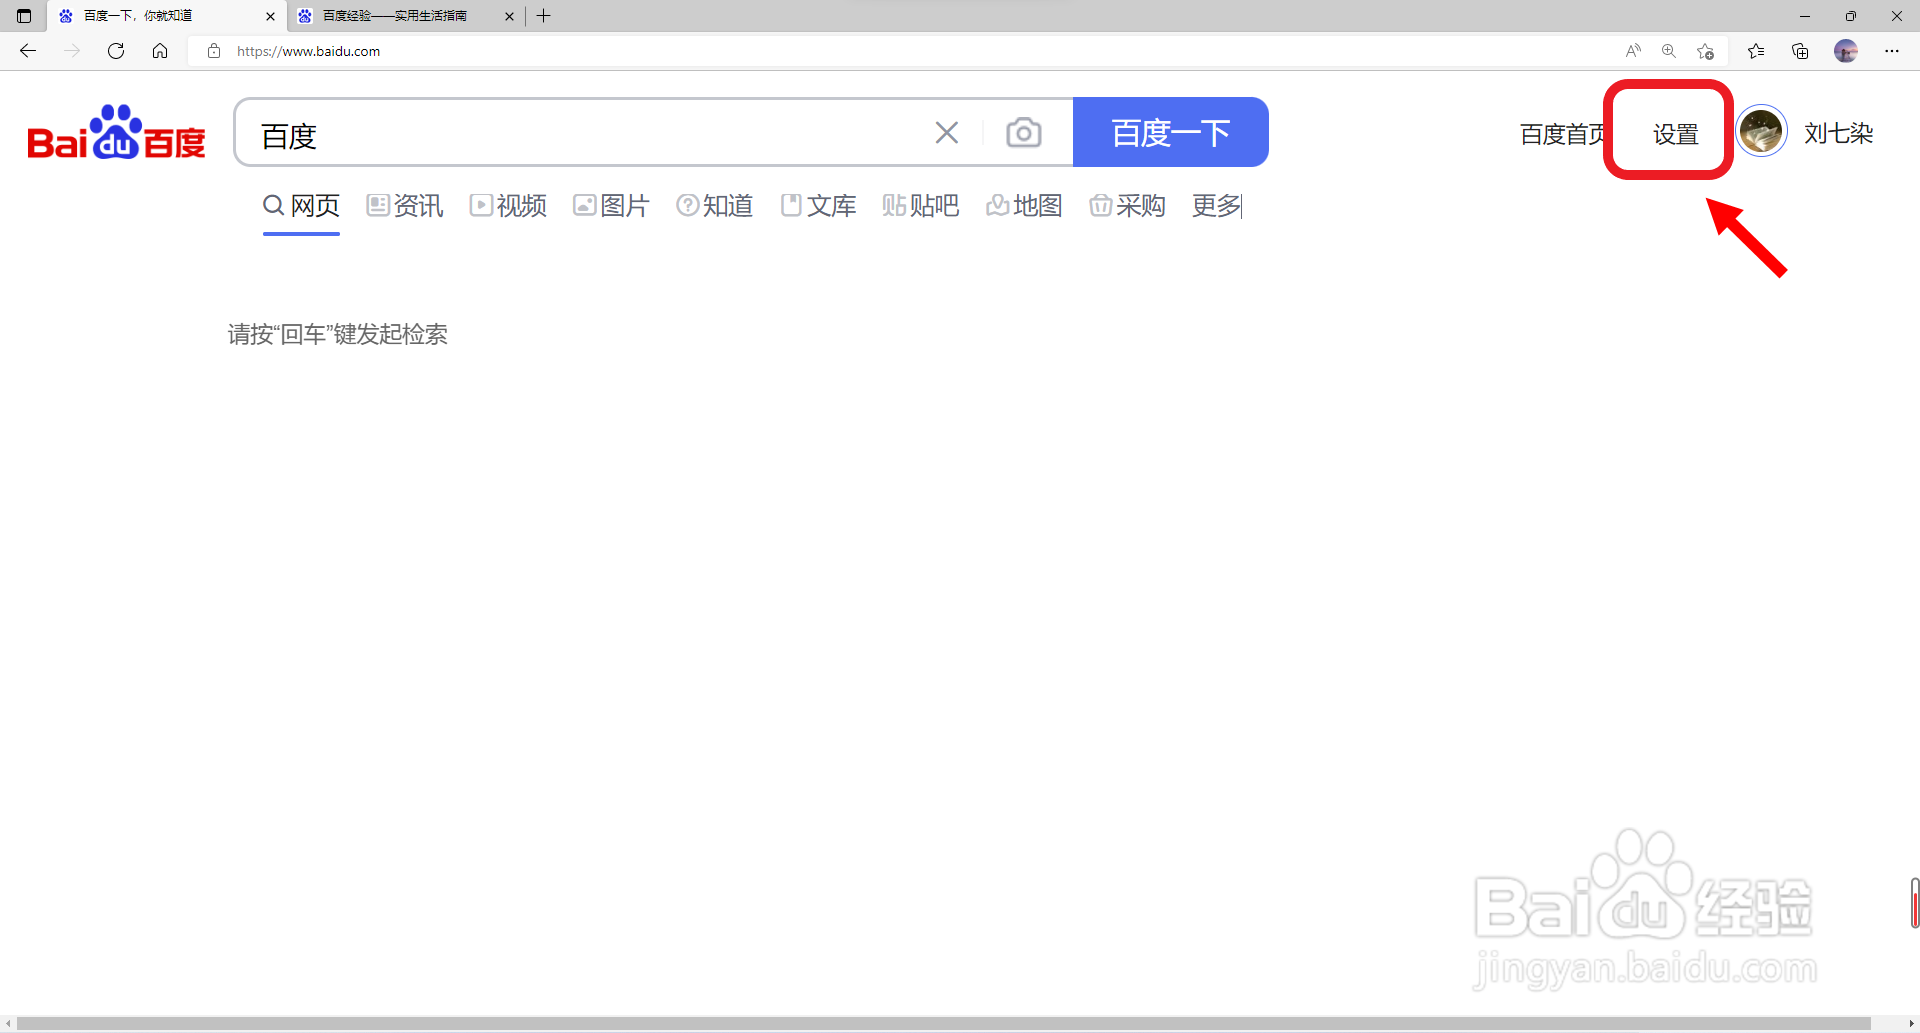Open the 百度首页 link

click(1563, 134)
